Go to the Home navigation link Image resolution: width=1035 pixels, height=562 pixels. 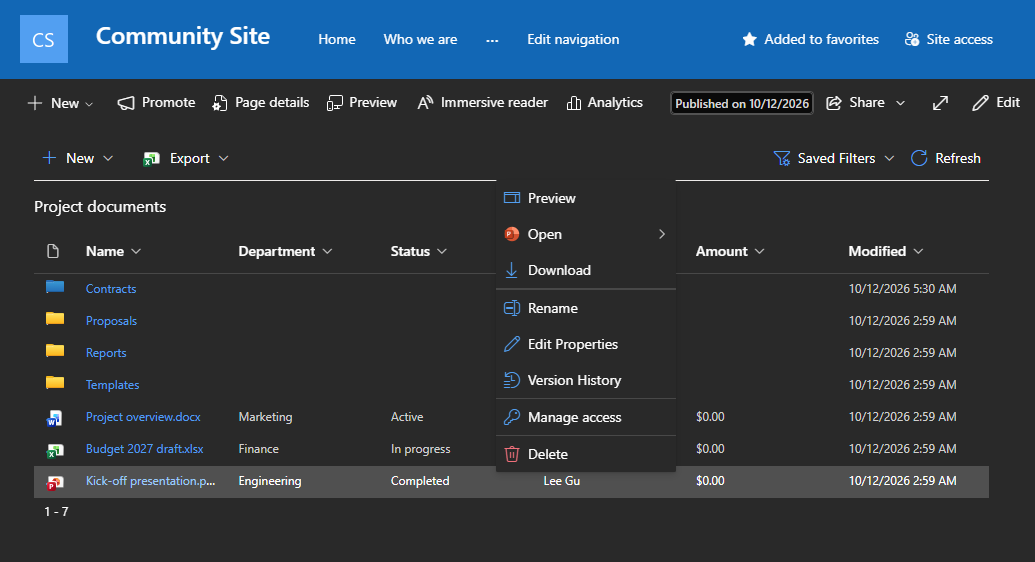337,40
